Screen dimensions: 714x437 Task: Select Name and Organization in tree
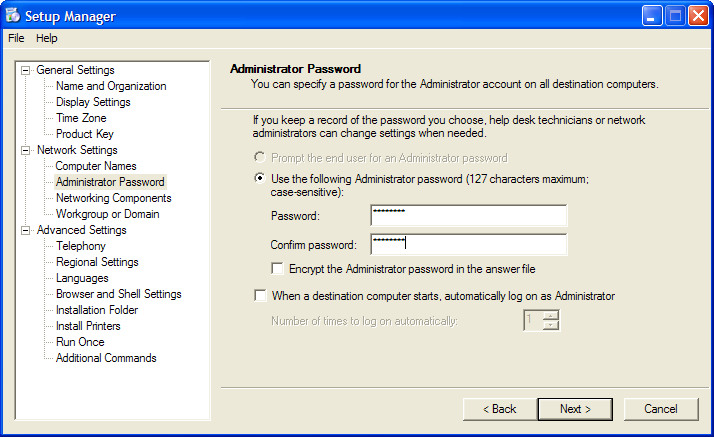click(x=111, y=86)
